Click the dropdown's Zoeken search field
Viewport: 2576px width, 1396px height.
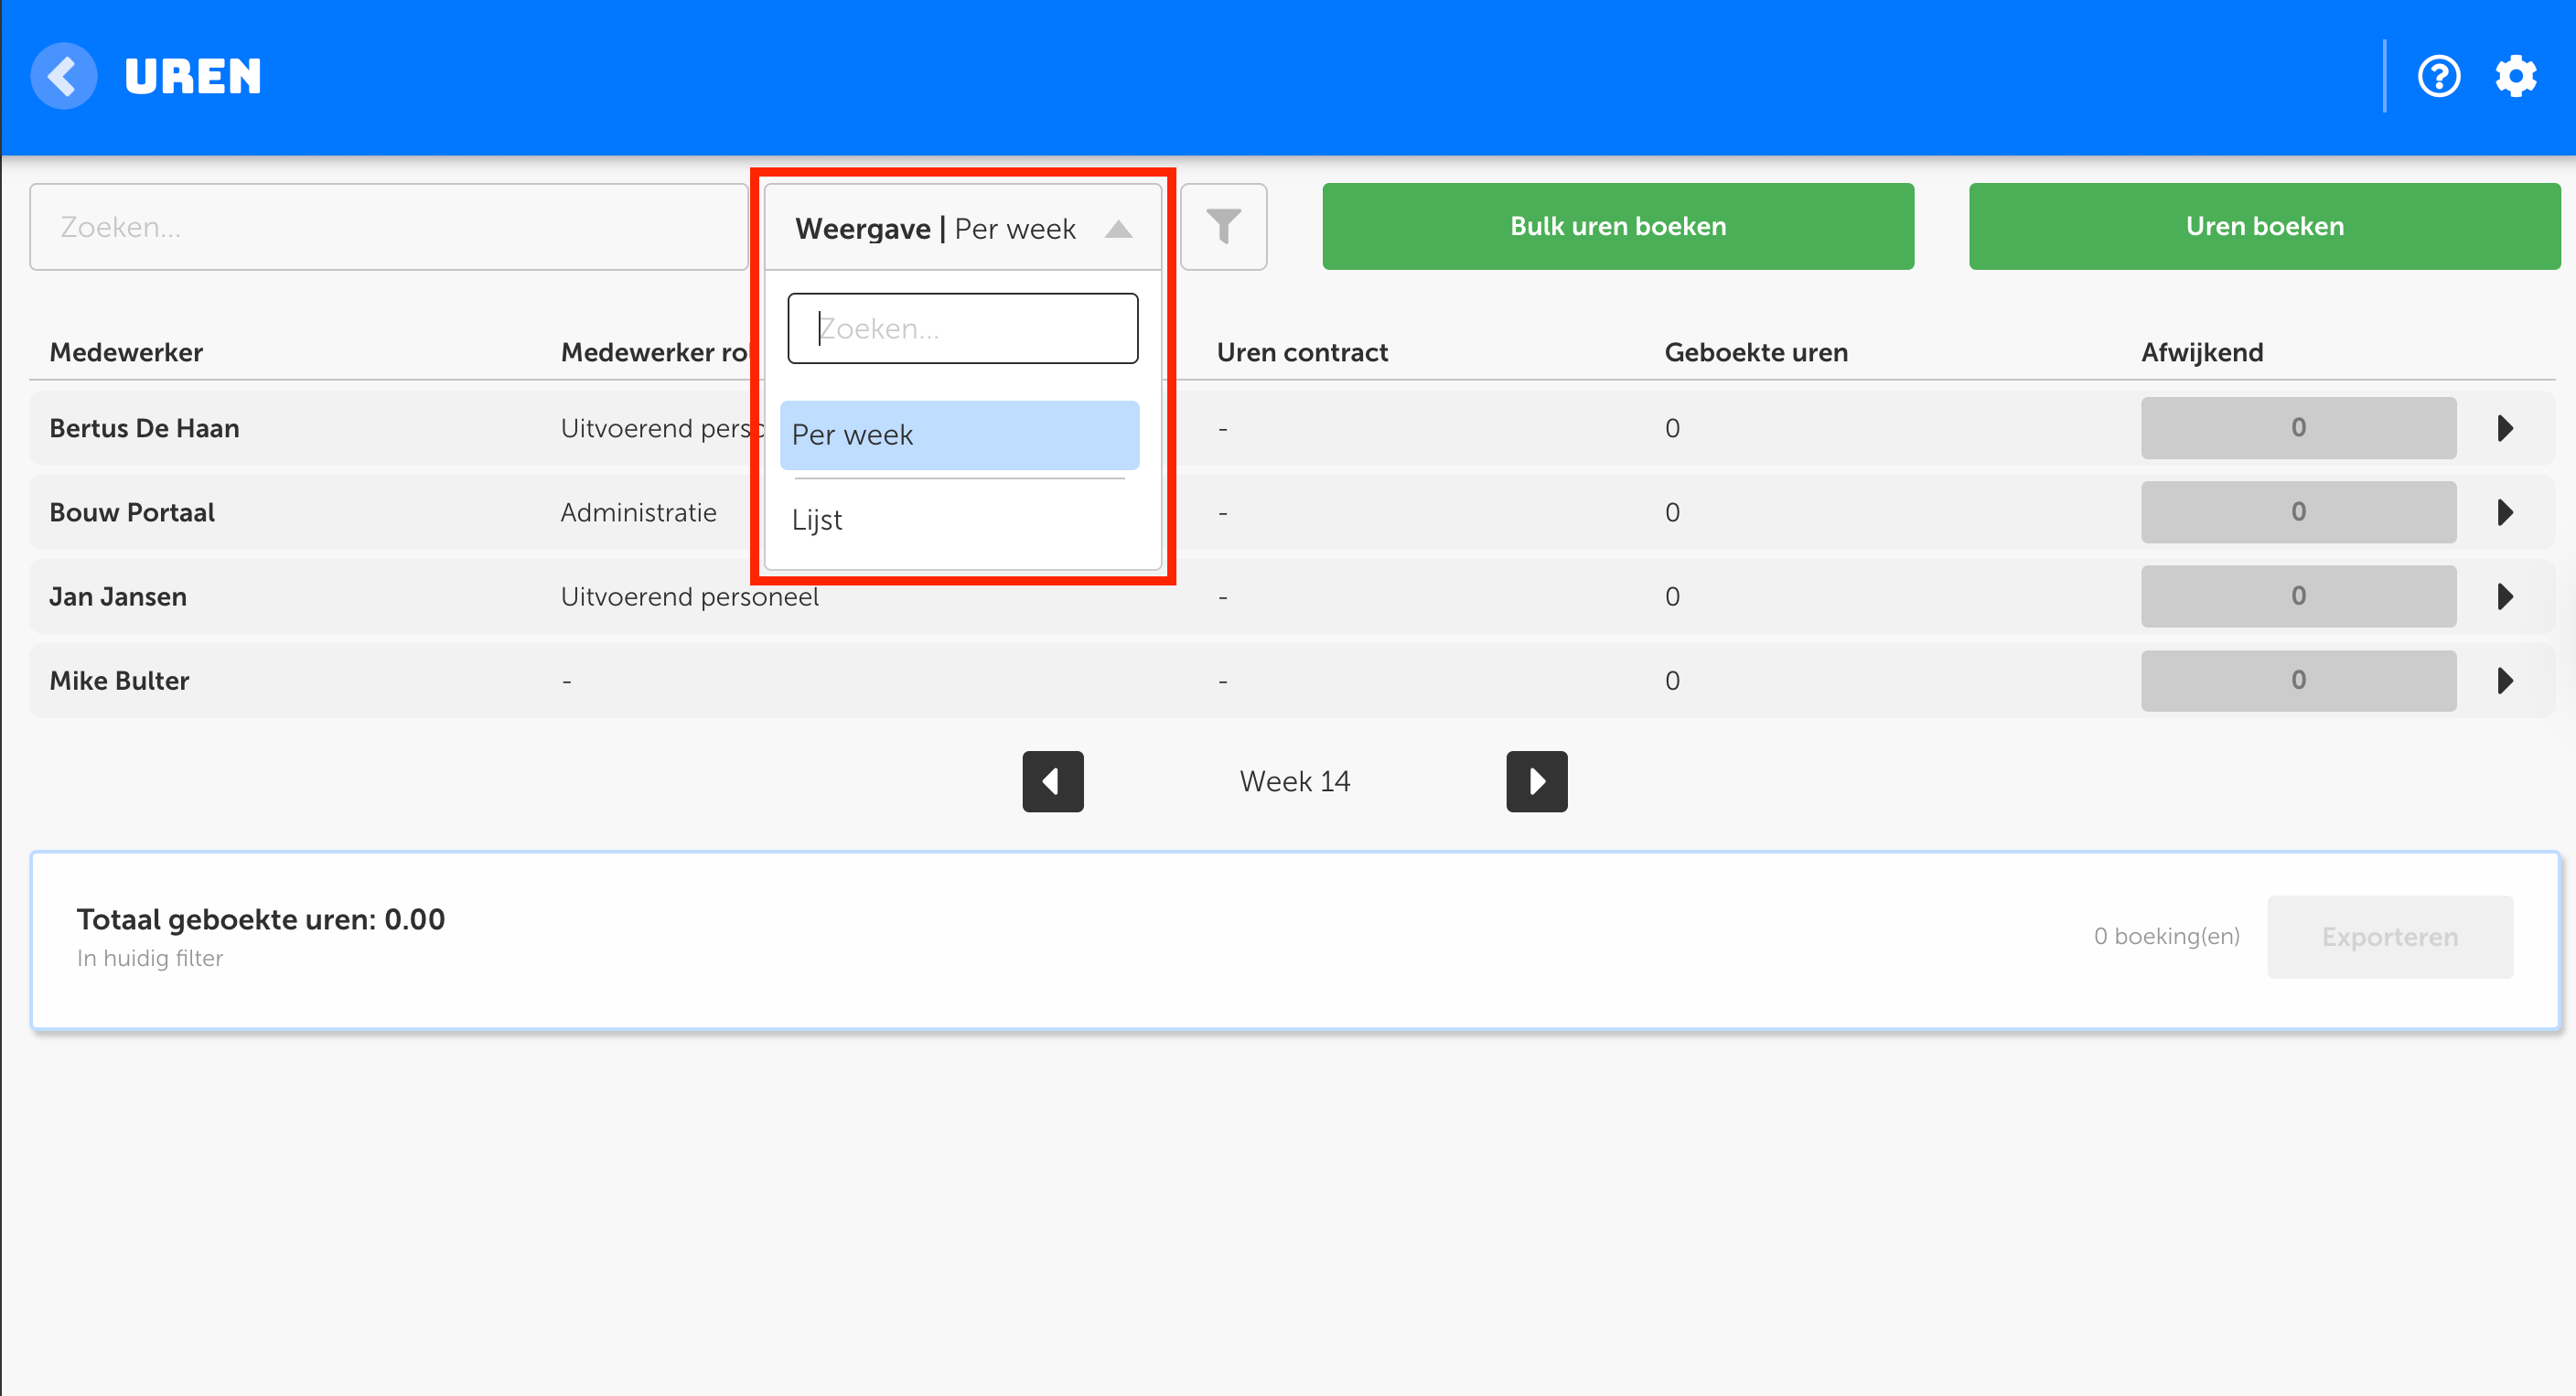pyautogui.click(x=962, y=328)
